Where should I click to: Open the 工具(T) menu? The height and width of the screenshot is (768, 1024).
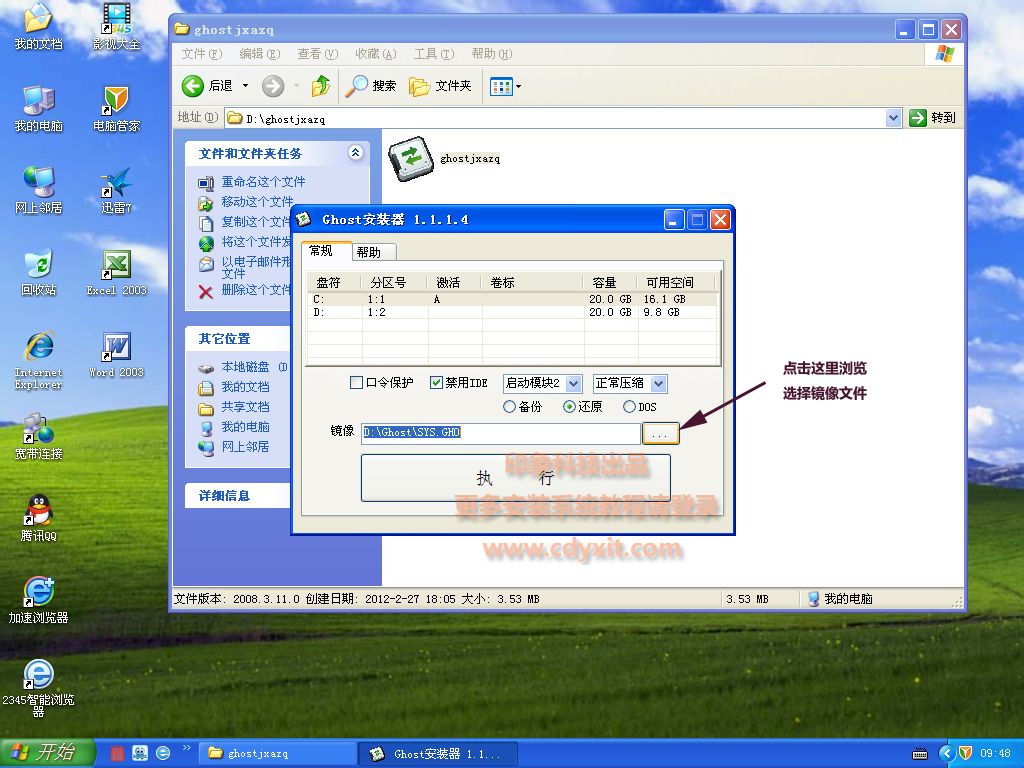click(434, 54)
